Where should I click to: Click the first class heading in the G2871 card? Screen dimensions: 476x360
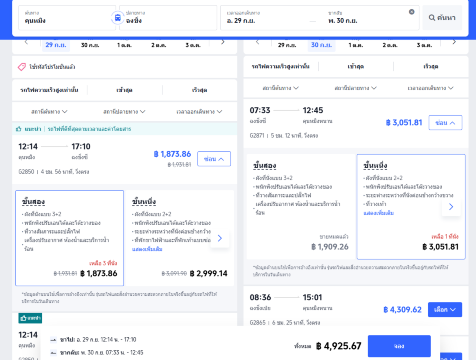(375, 165)
